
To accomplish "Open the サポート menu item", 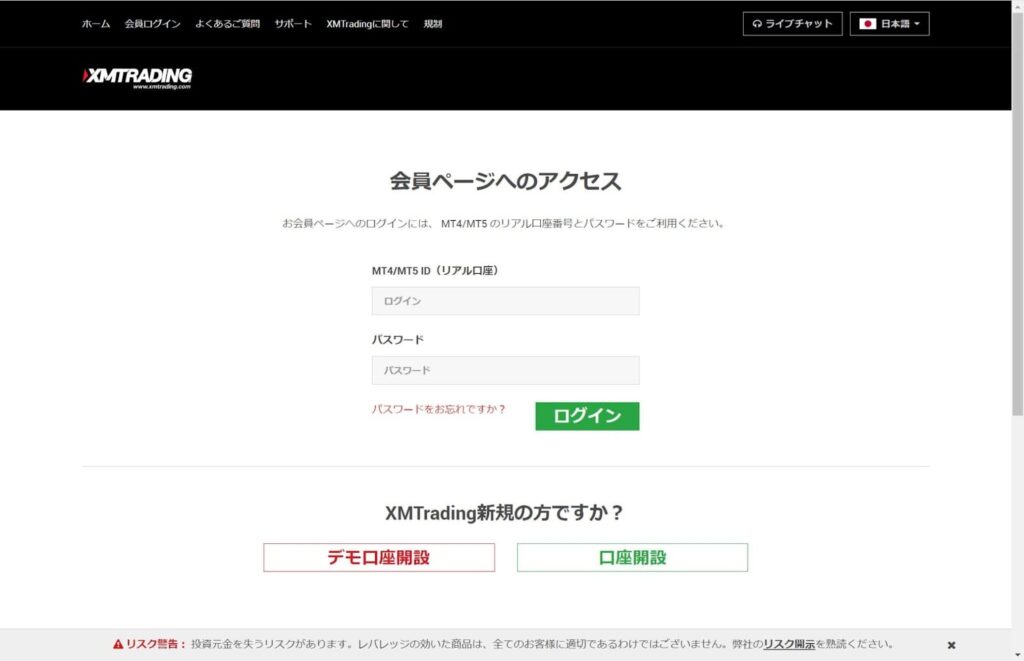I will click(293, 24).
